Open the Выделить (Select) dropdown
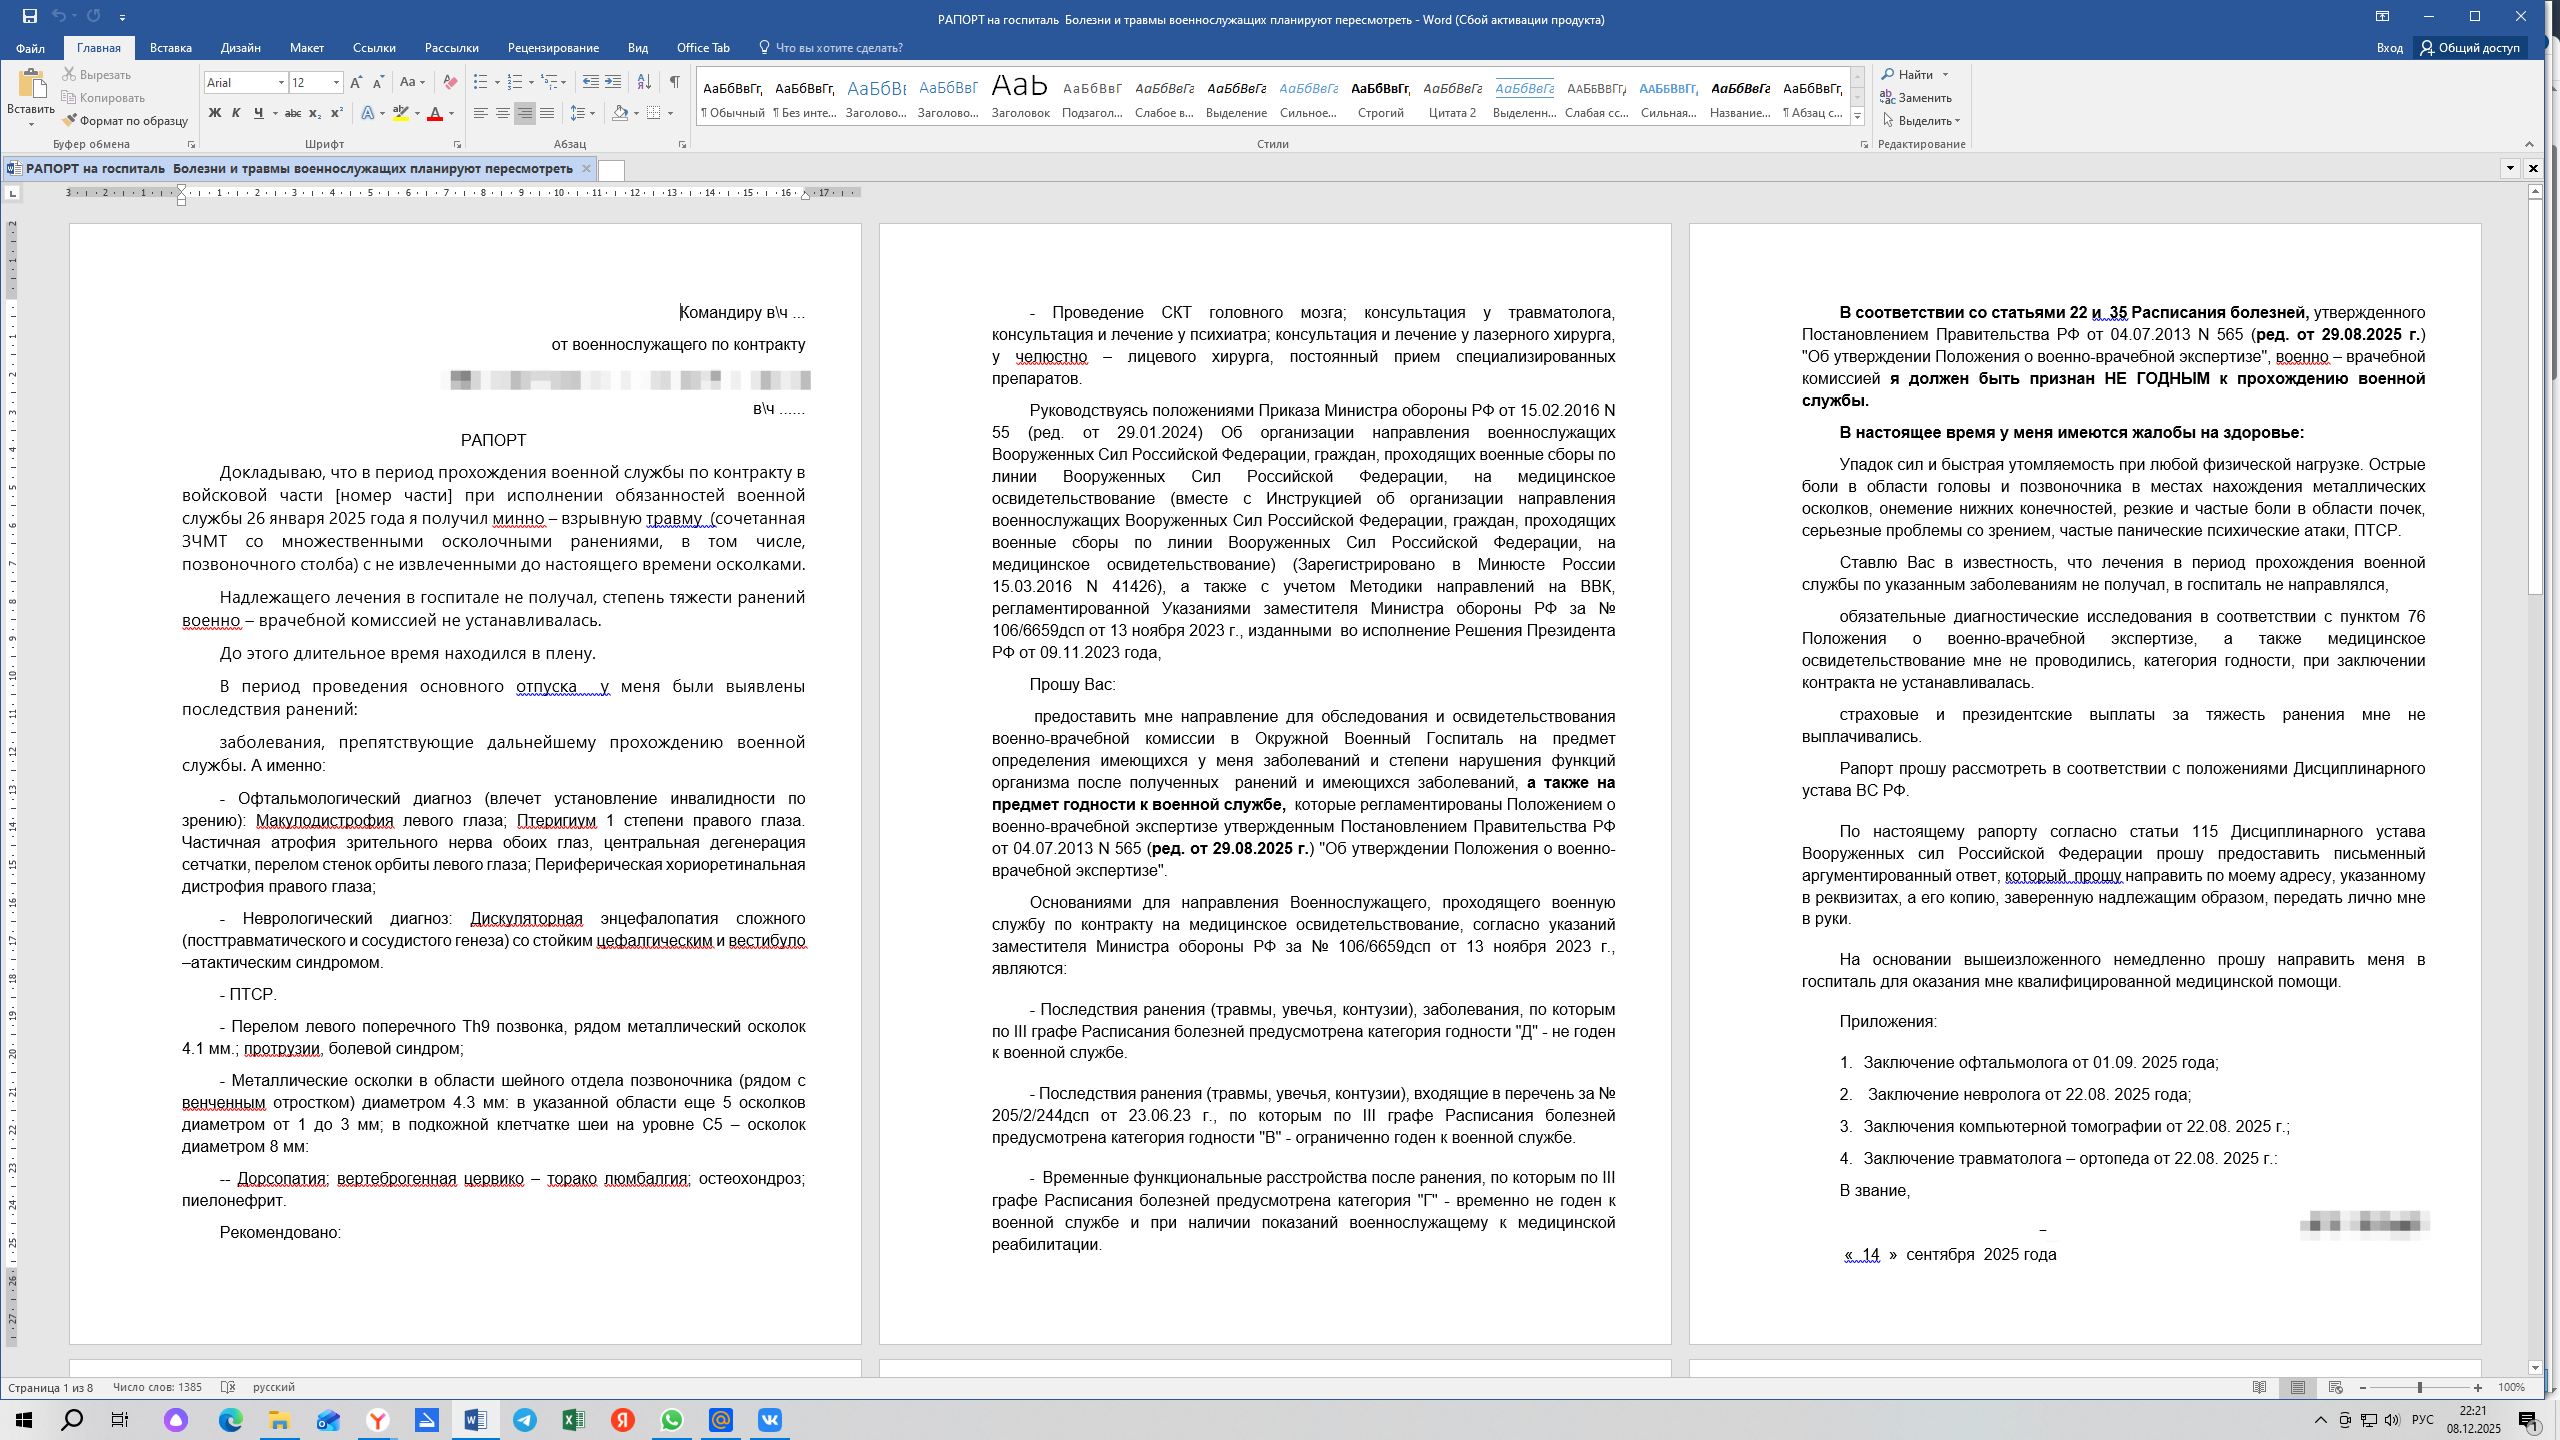 1921,120
